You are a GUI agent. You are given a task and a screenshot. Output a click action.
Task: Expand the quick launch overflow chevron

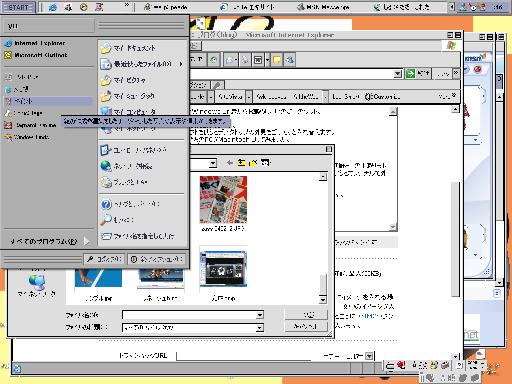point(127,5)
